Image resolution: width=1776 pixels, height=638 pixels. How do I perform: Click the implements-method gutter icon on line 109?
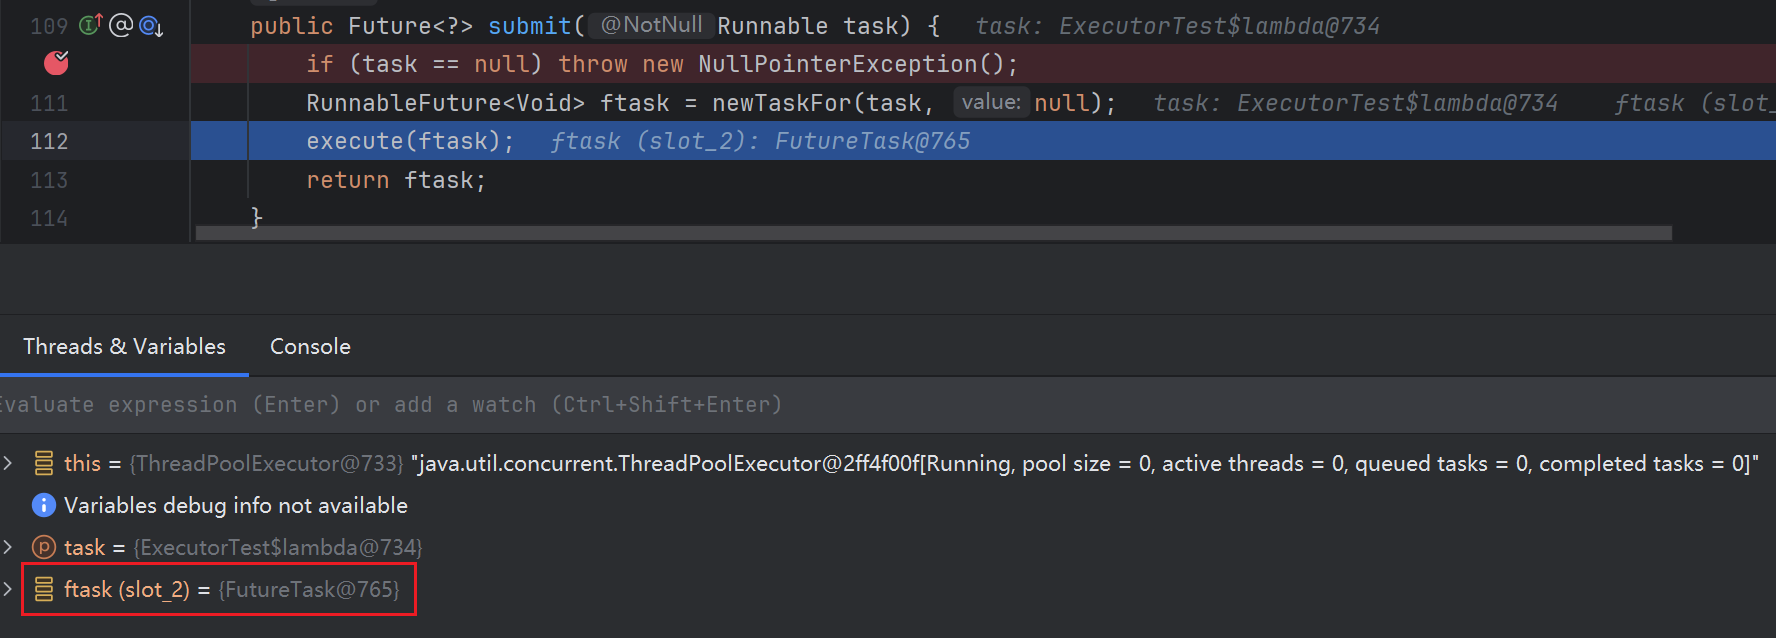(90, 25)
